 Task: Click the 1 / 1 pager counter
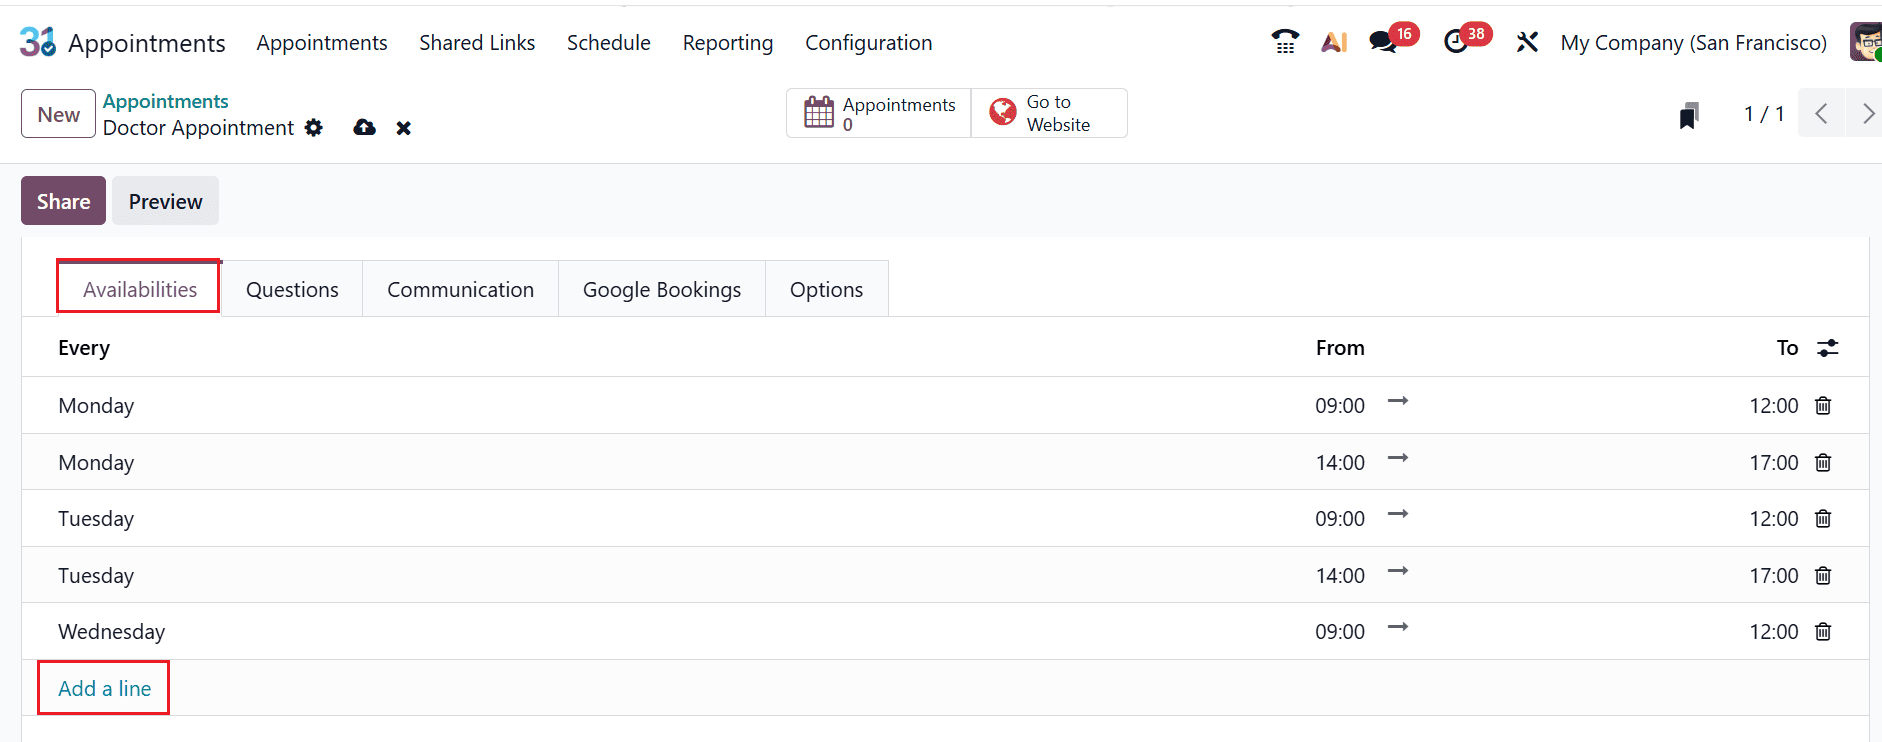pyautogui.click(x=1764, y=114)
